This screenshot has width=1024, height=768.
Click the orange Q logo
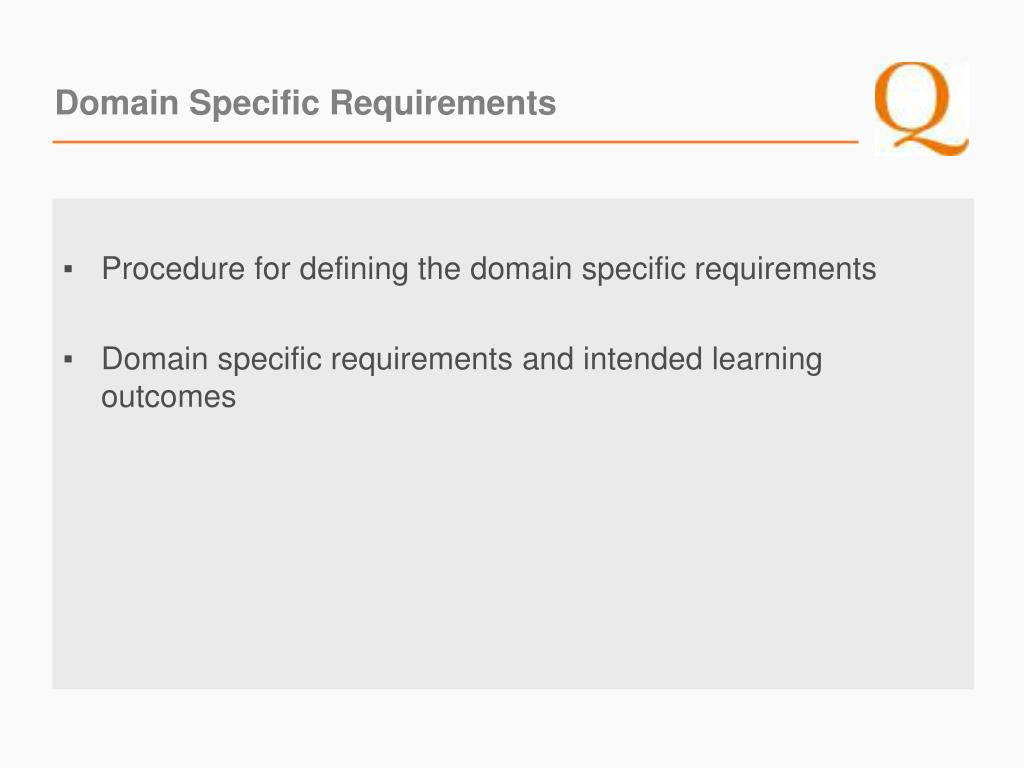[x=921, y=108]
